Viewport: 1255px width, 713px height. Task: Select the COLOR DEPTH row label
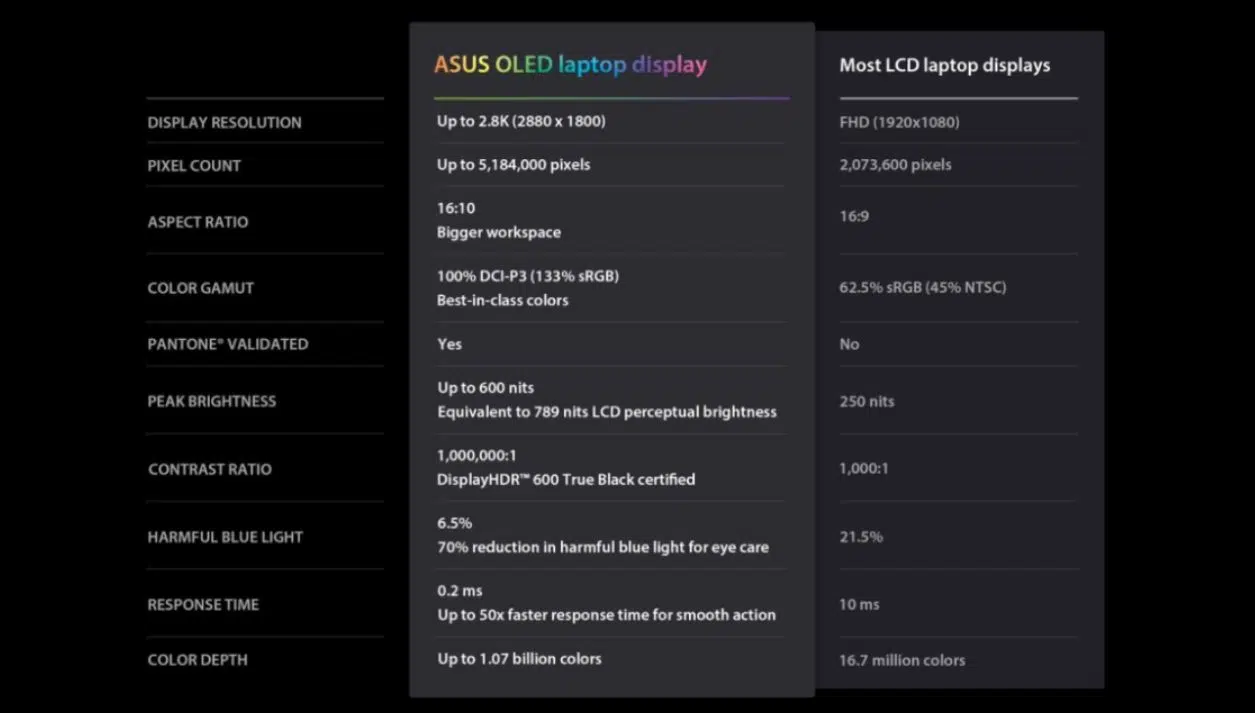pyautogui.click(x=197, y=660)
